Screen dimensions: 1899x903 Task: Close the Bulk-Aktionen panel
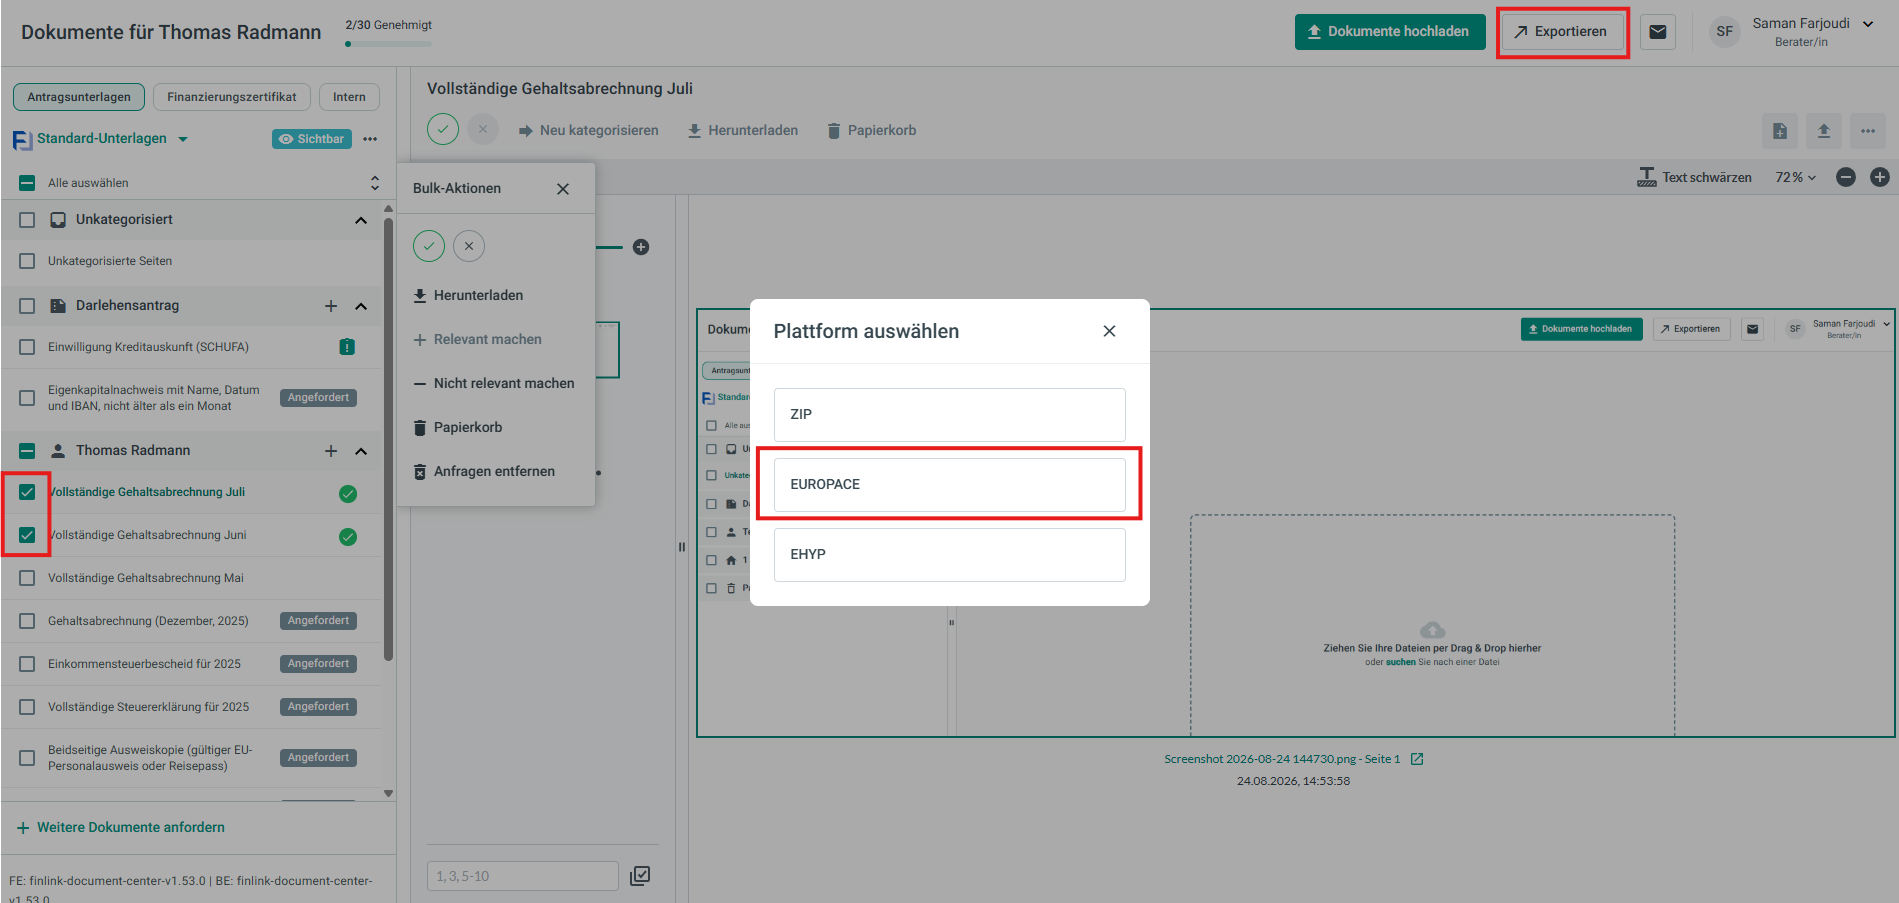tap(563, 189)
